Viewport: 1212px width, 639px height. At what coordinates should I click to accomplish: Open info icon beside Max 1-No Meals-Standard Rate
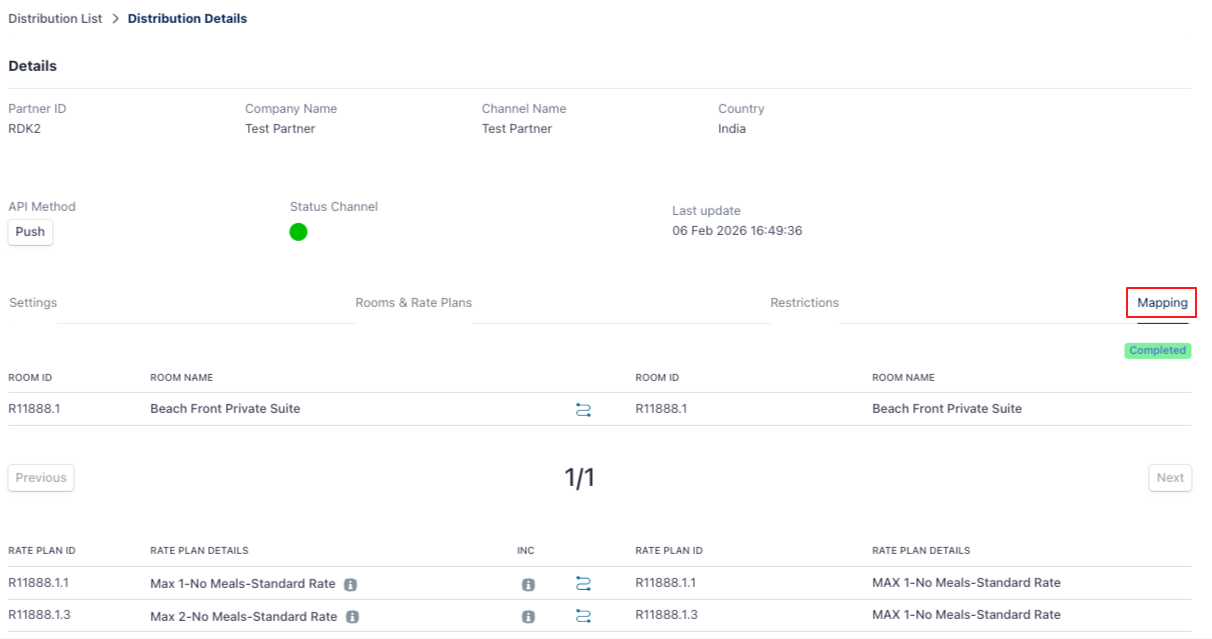[351, 584]
